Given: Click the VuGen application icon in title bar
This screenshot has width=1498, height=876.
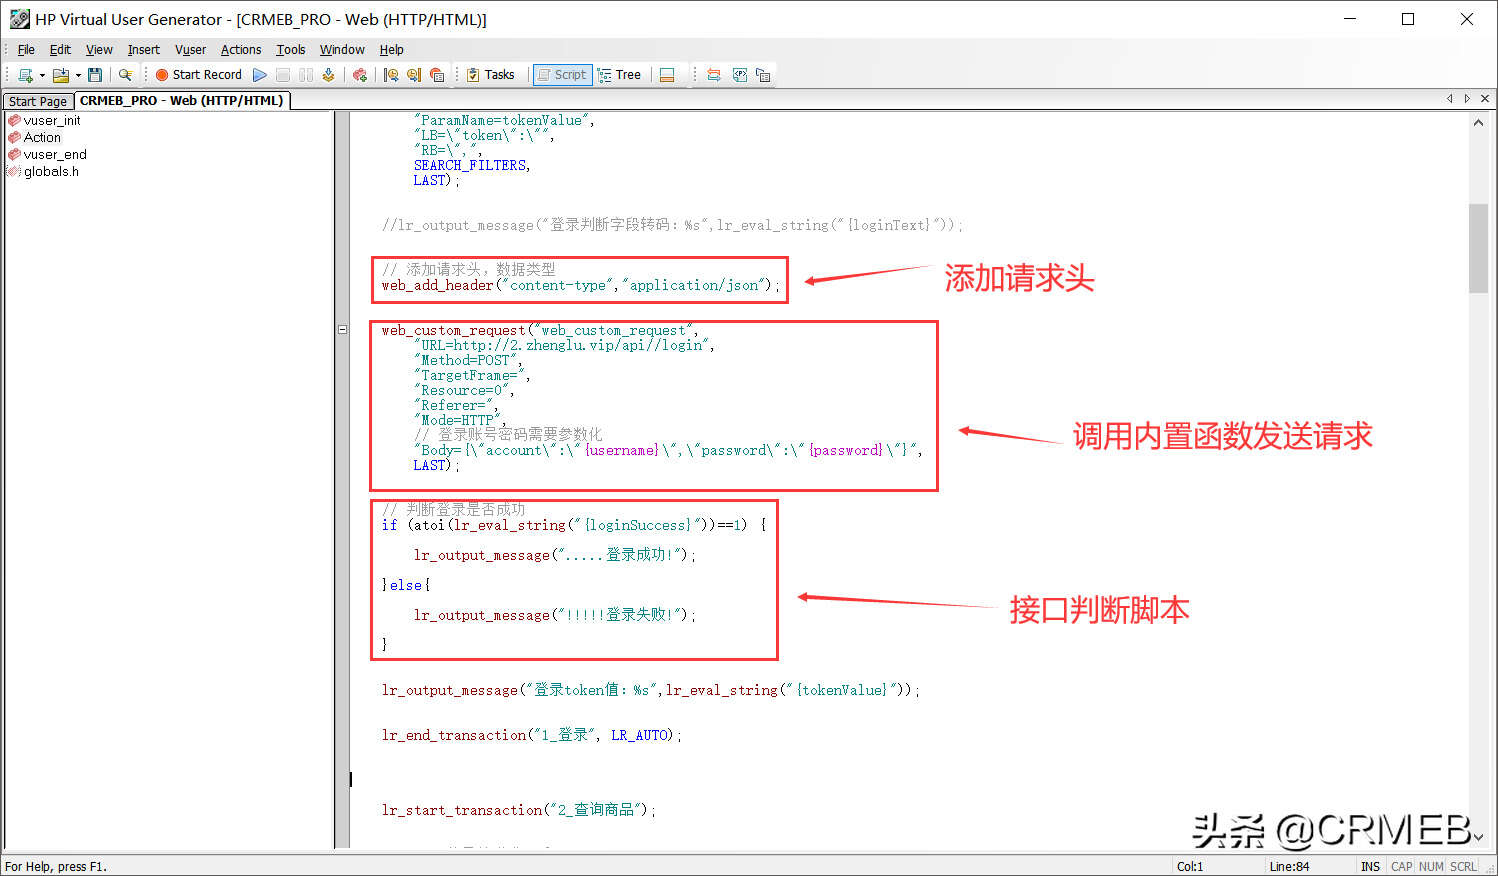Looking at the screenshot, I should tap(19, 19).
